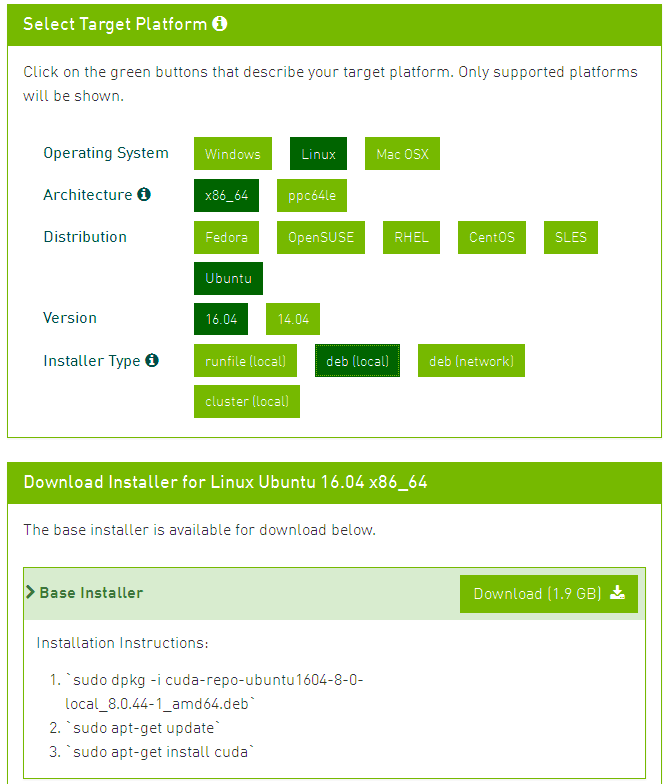Click Download (1.9 GB) button
The image size is (666, 784).
point(548,594)
